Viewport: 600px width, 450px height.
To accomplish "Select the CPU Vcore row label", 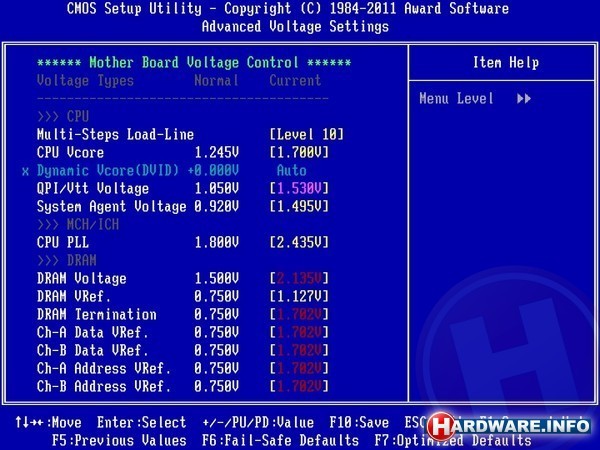I will coord(70,153).
